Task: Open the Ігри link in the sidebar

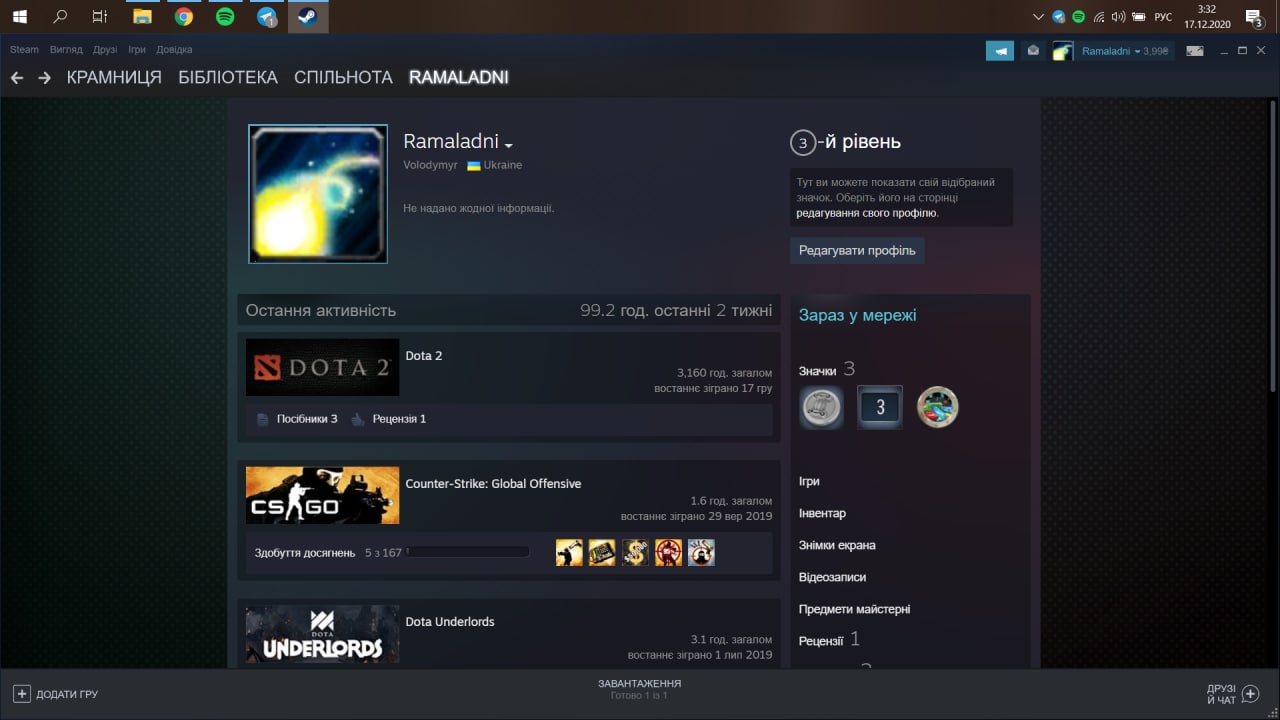Action: click(809, 481)
